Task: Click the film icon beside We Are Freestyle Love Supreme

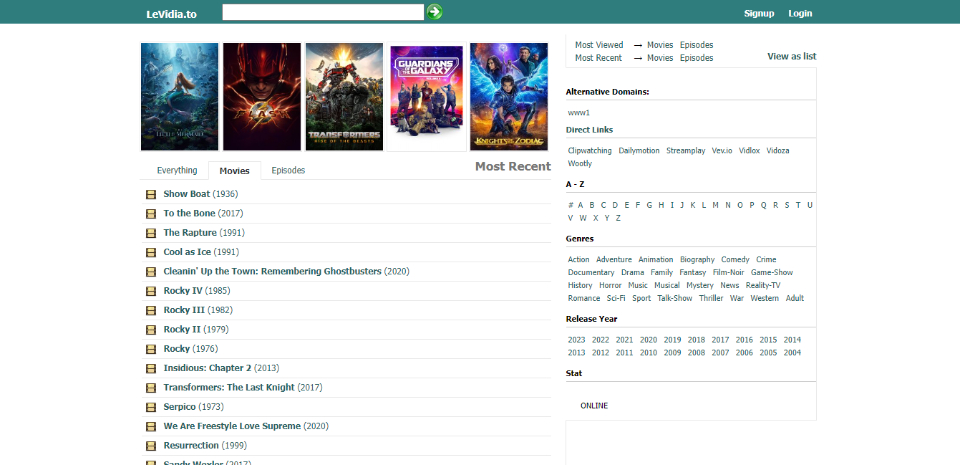Action: pyautogui.click(x=151, y=426)
